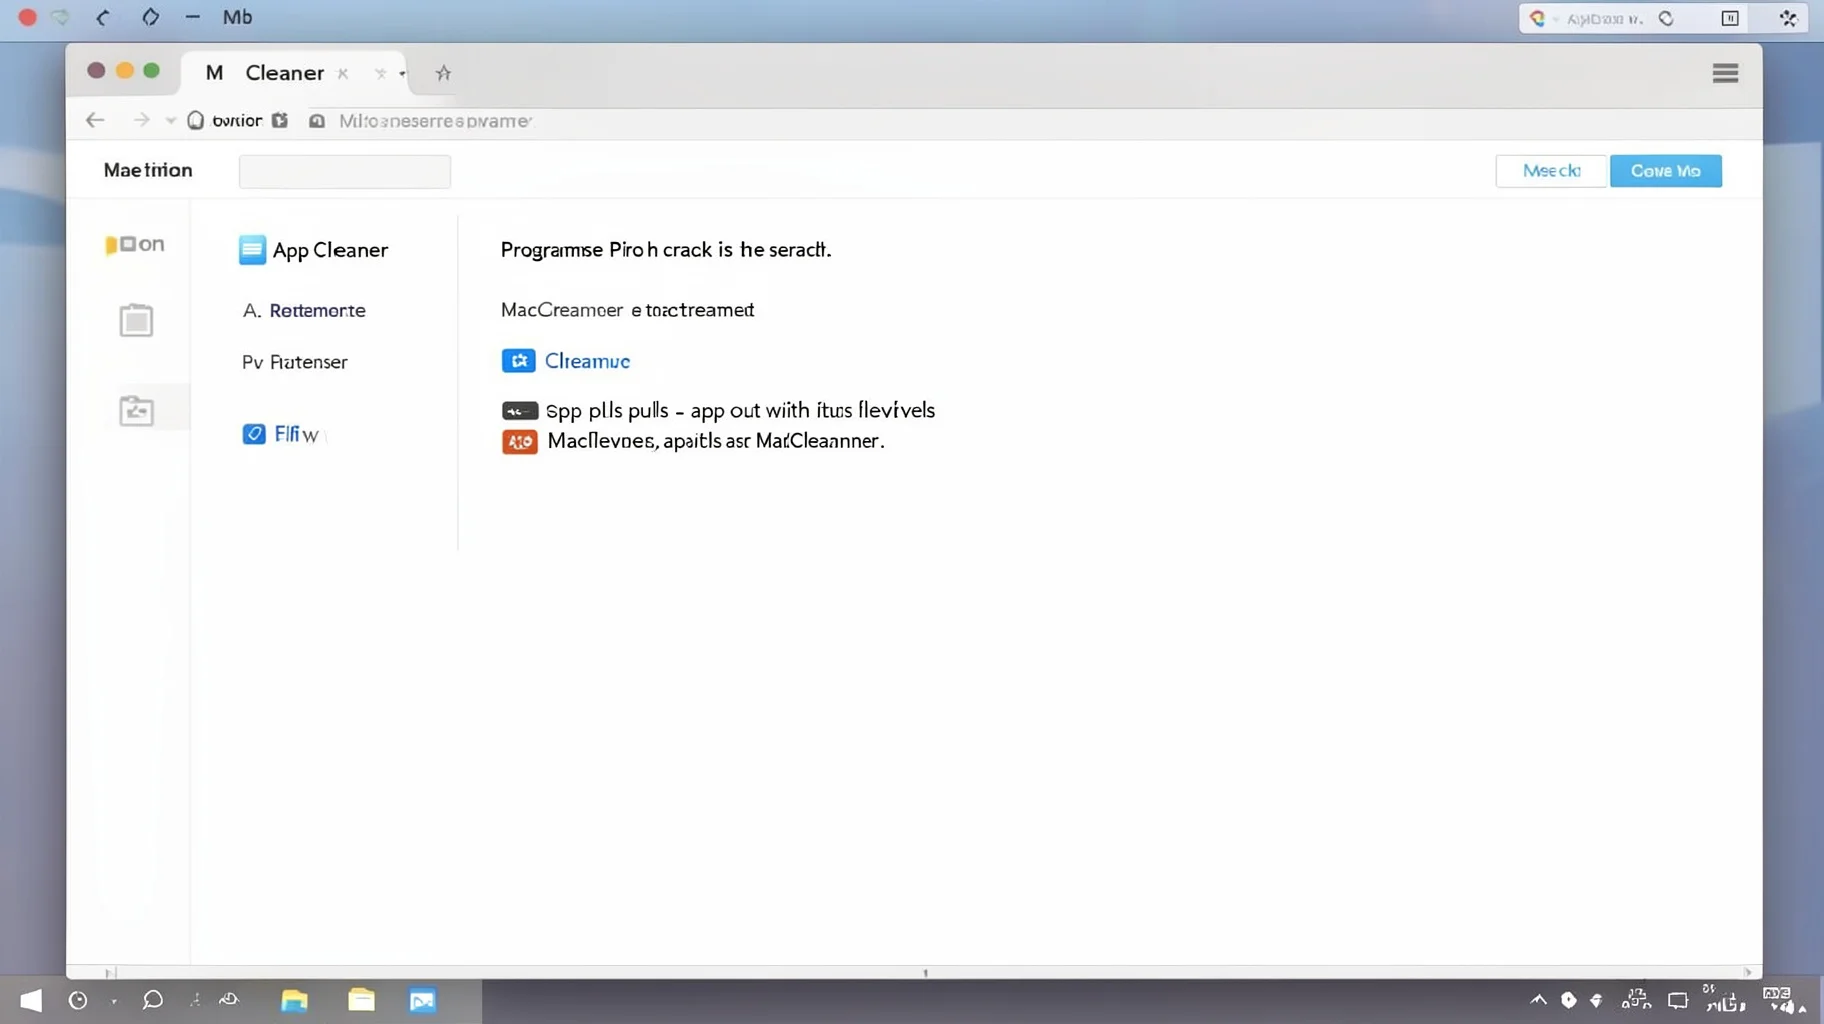This screenshot has height=1024, width=1824.
Task: Go back using the left arrow
Action: 95,120
